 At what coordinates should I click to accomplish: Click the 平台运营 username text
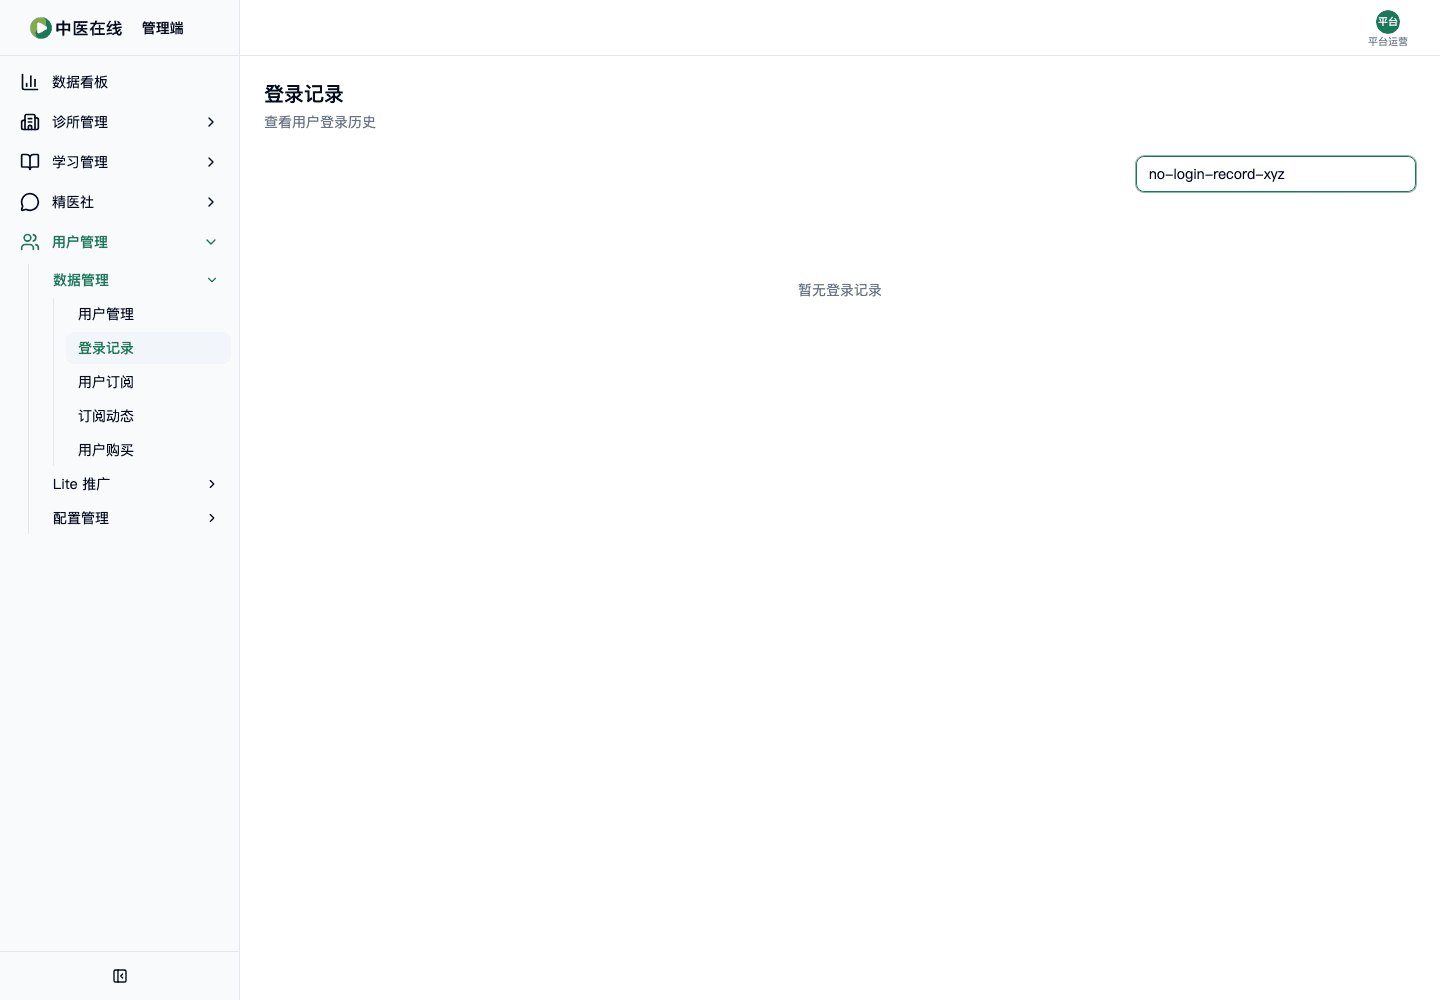1388,42
